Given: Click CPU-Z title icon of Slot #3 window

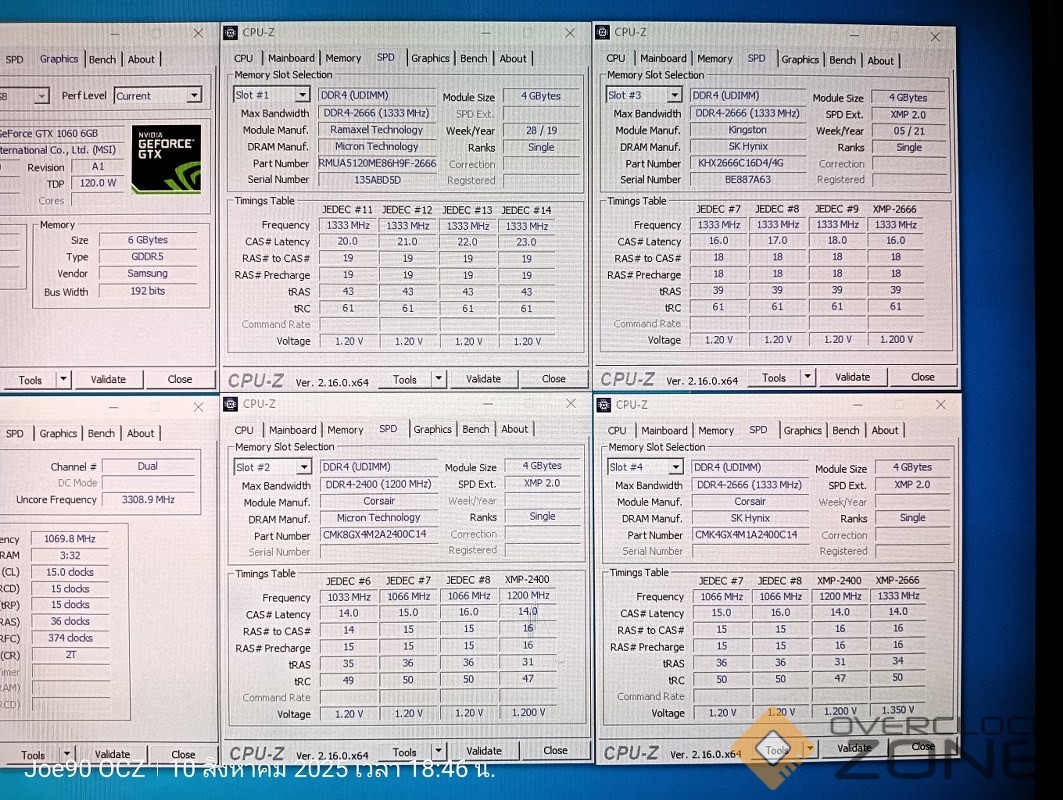Looking at the screenshot, I should [x=602, y=32].
